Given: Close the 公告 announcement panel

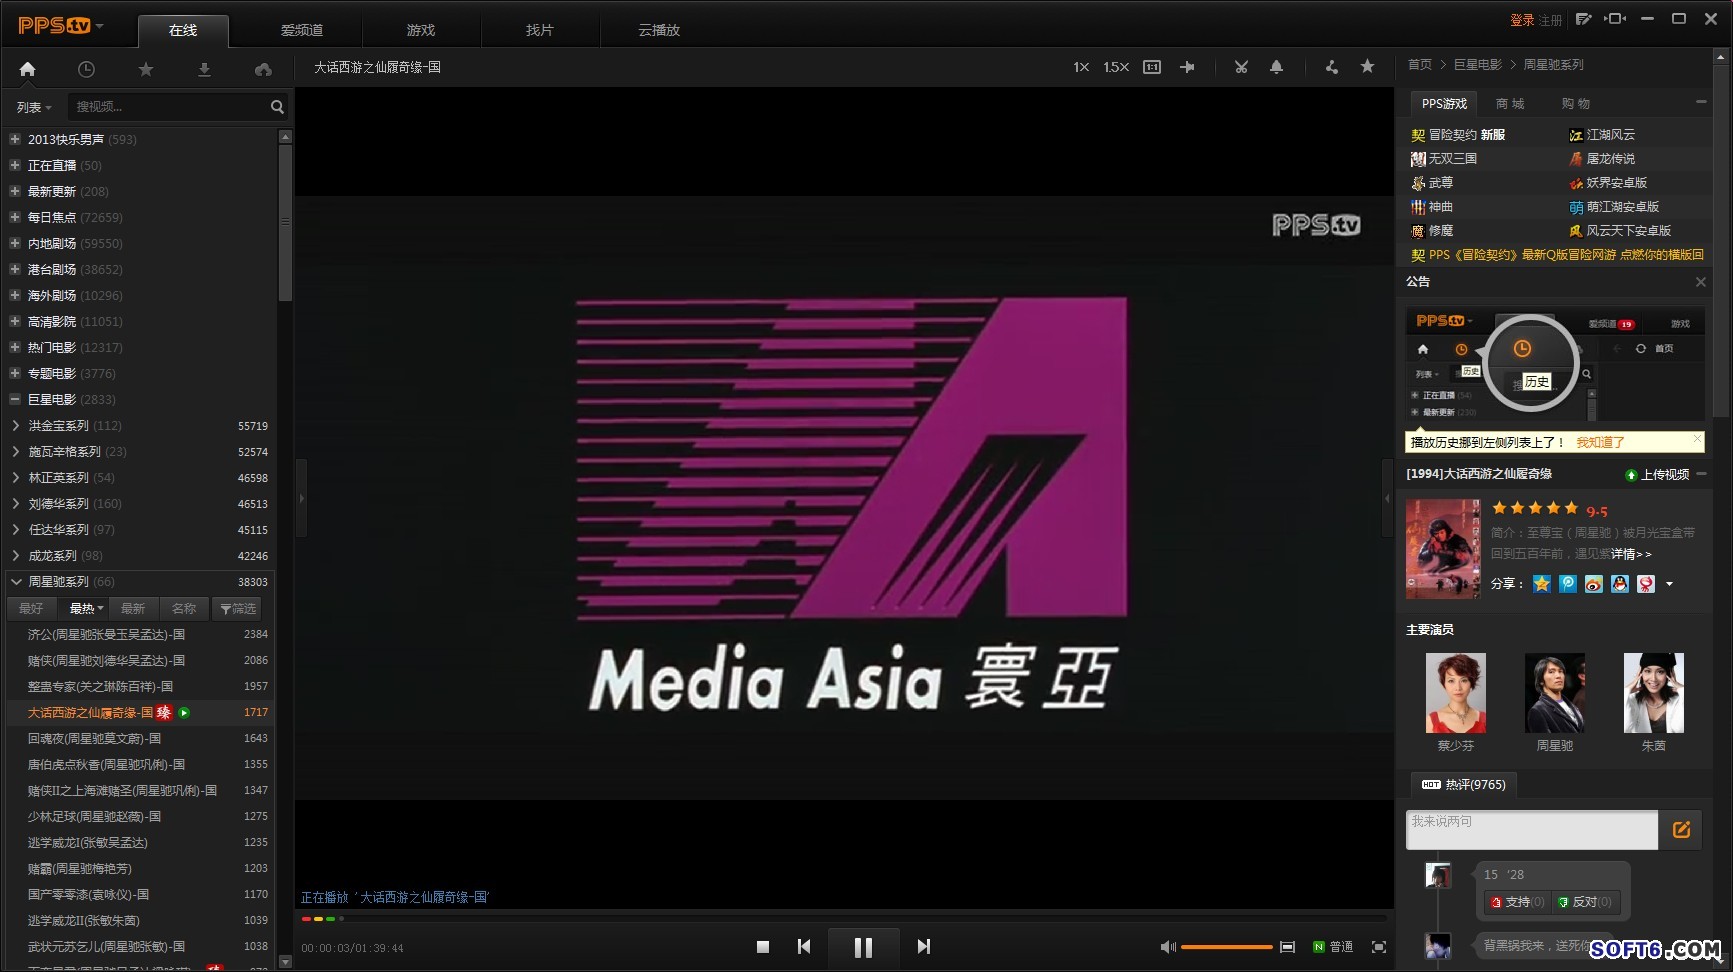Looking at the screenshot, I should pyautogui.click(x=1701, y=282).
